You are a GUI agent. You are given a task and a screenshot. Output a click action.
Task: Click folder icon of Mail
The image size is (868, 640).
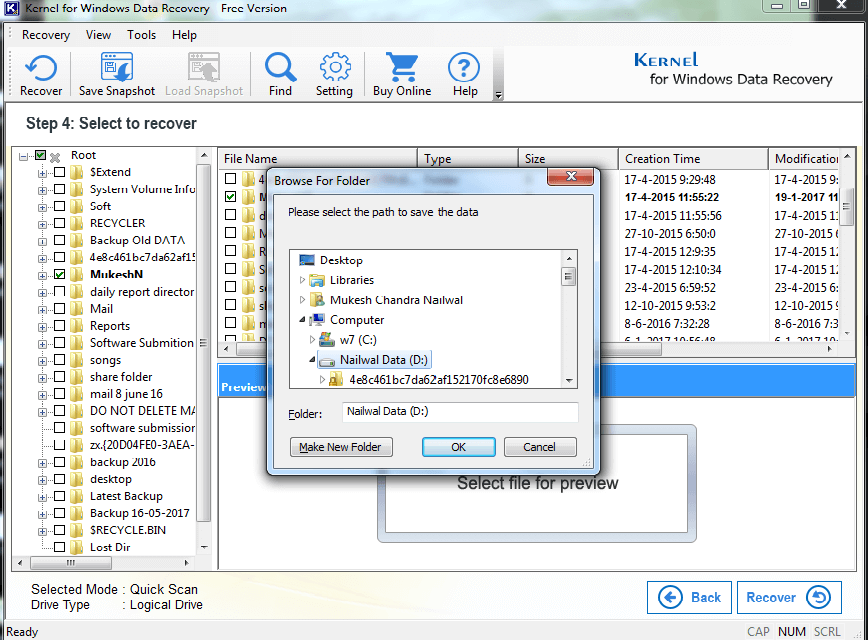point(77,308)
